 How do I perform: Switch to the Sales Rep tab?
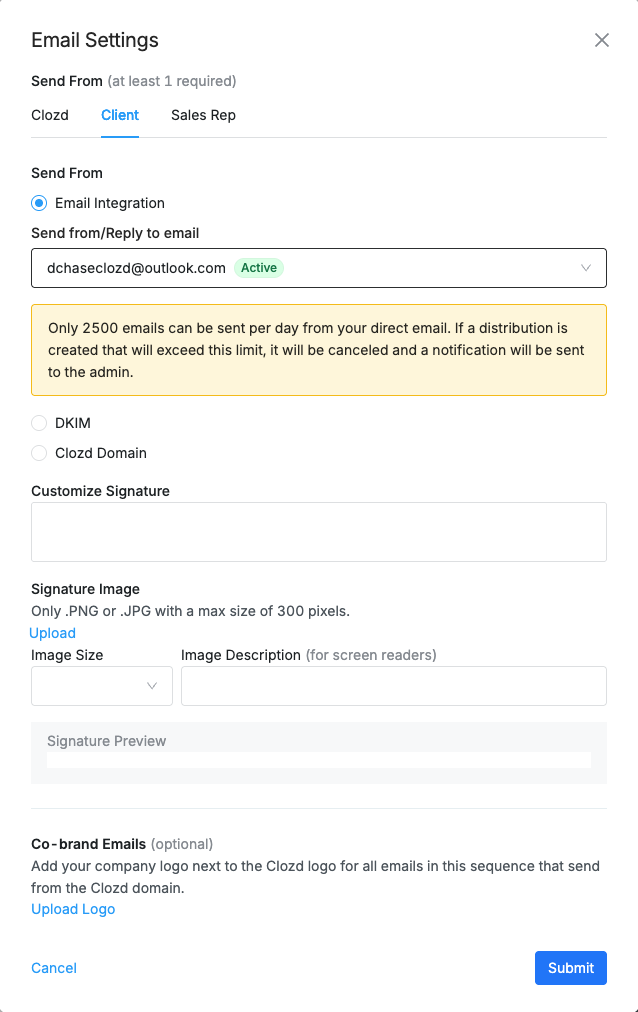tap(203, 115)
